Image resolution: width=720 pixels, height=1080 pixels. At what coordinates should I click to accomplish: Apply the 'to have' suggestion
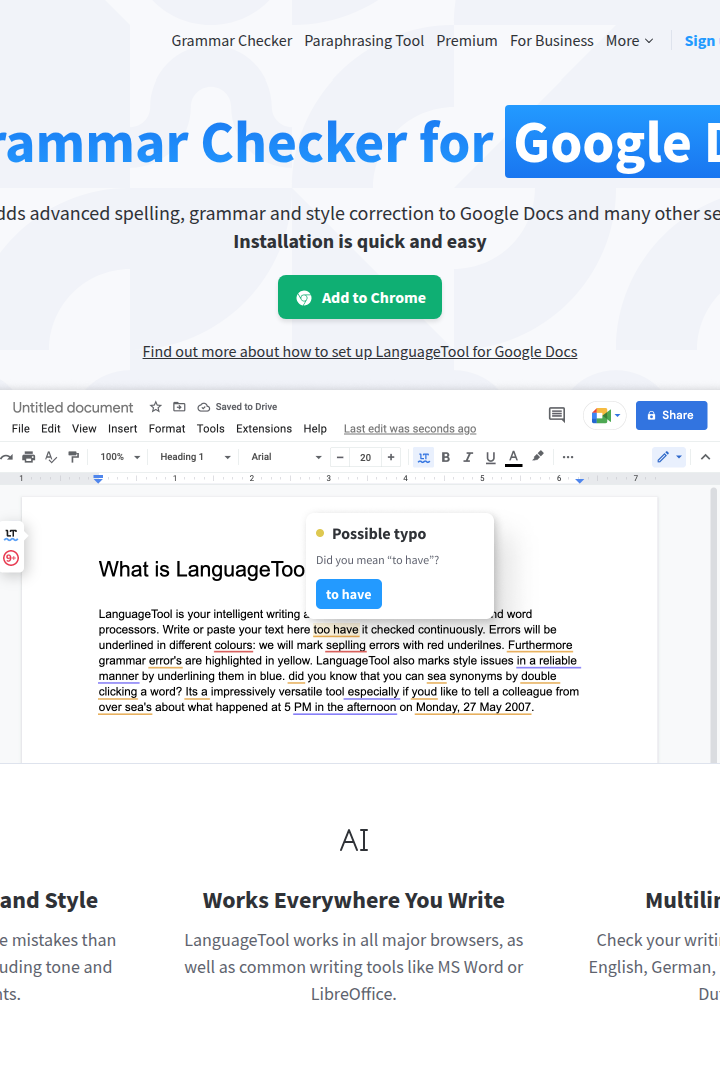click(349, 594)
